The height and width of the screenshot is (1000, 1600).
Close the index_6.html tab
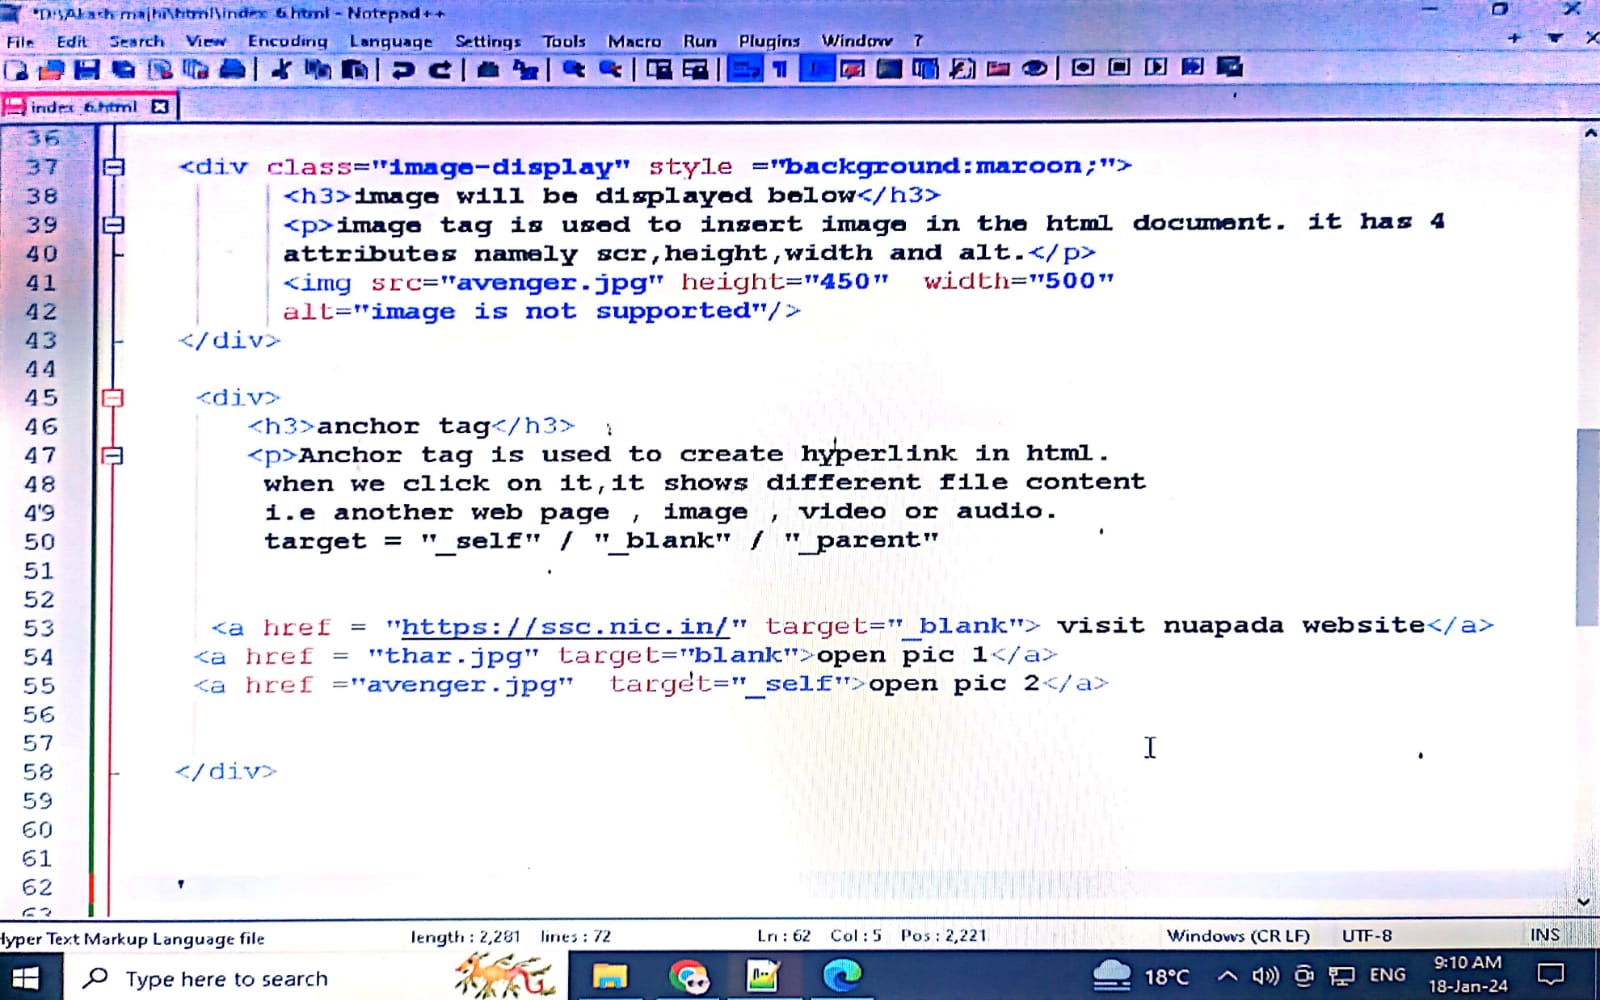pyautogui.click(x=160, y=106)
